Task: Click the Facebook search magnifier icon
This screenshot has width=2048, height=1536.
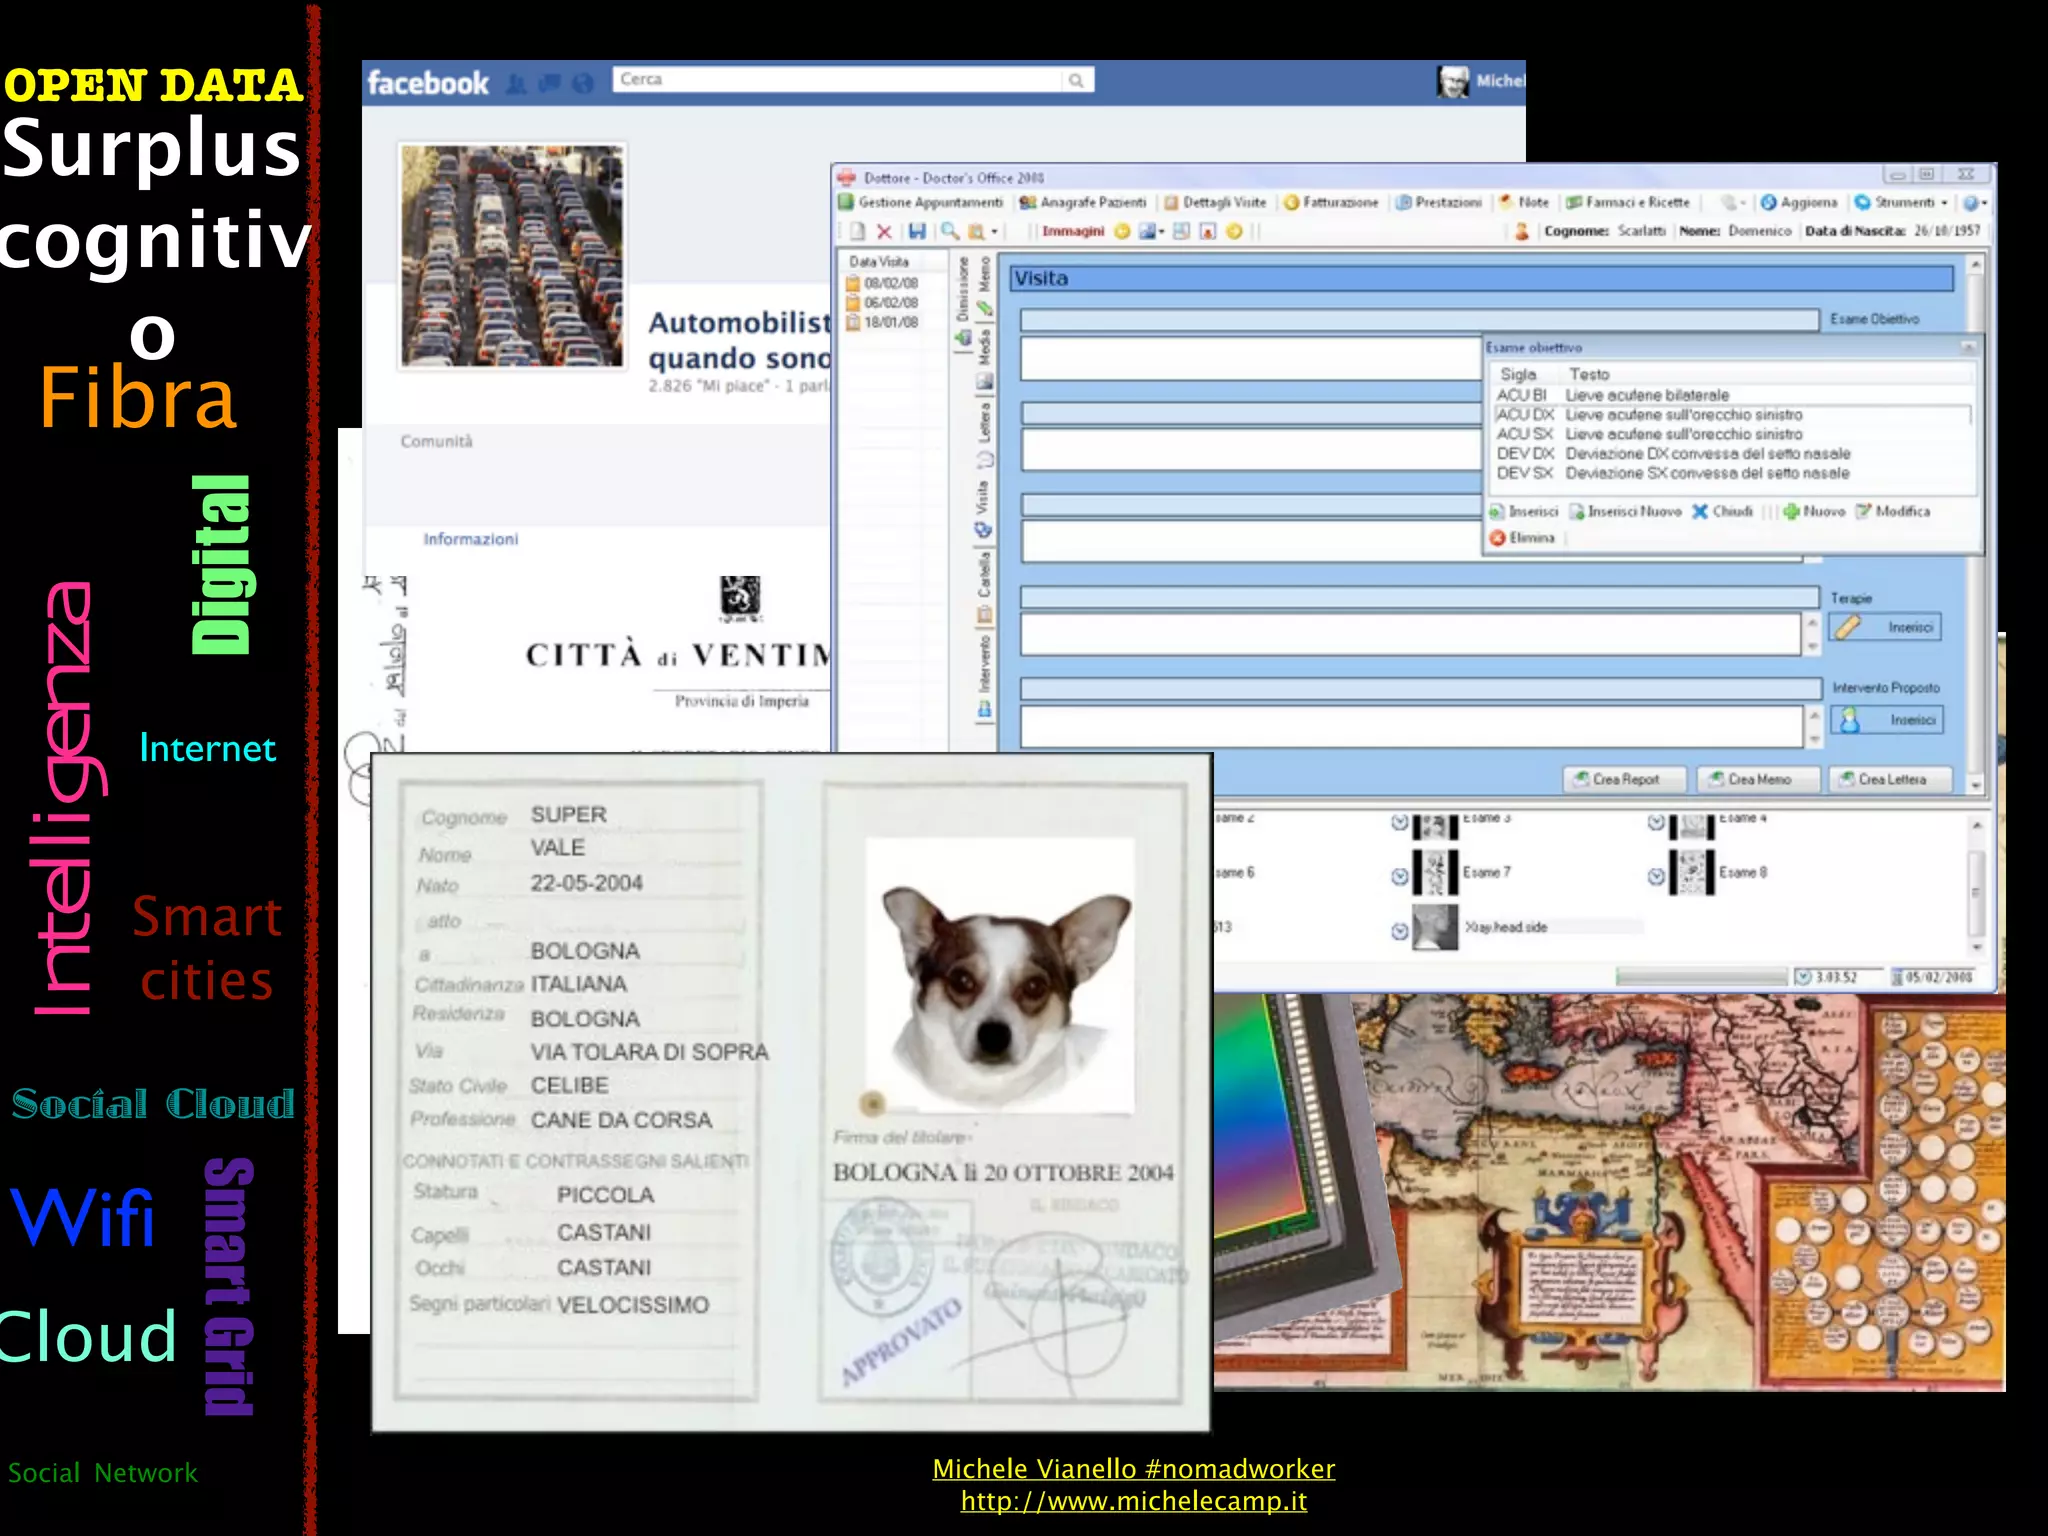Action: [x=1076, y=80]
